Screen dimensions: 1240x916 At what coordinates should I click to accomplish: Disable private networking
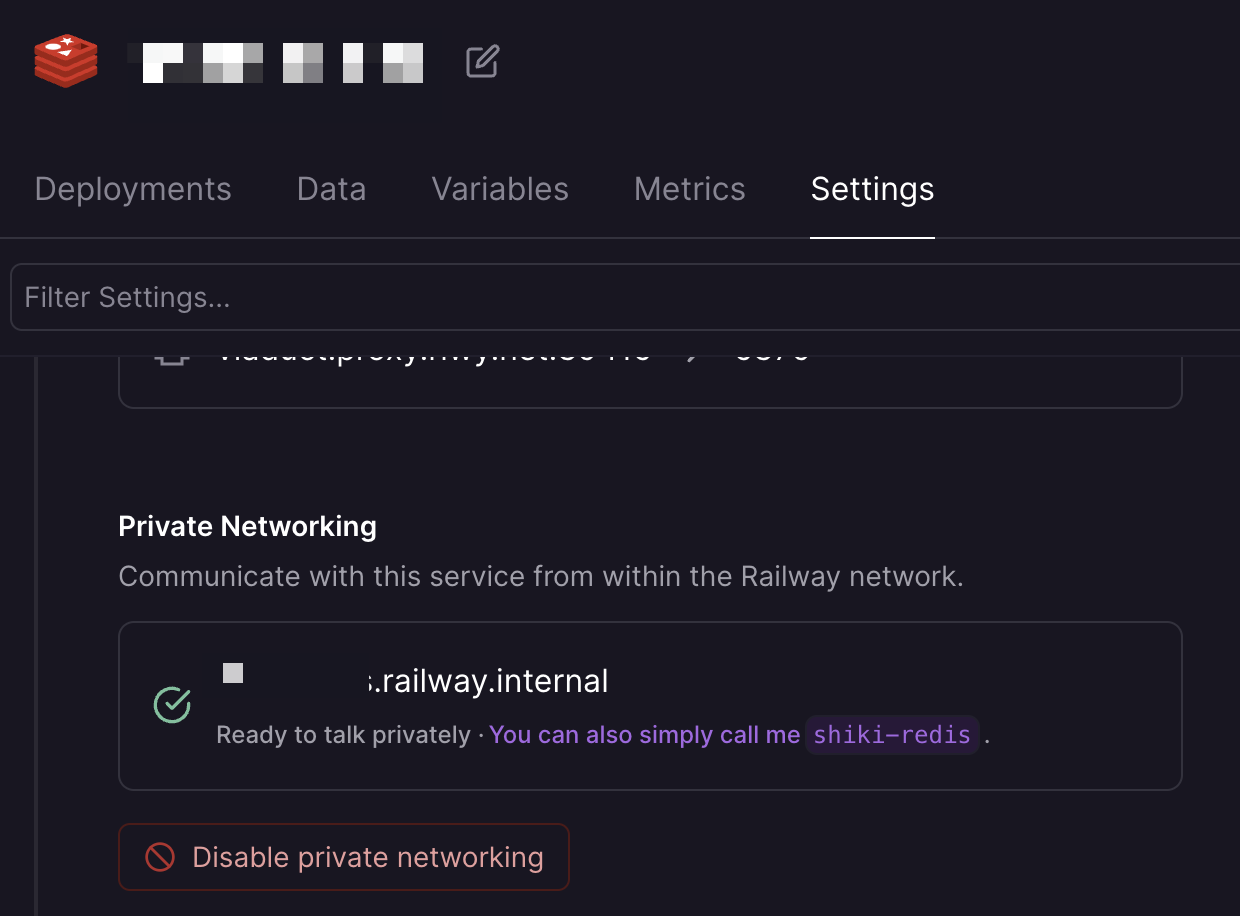[344, 856]
